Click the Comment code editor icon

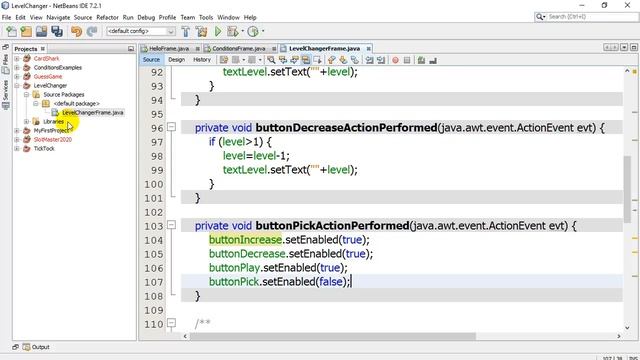tap(421, 60)
